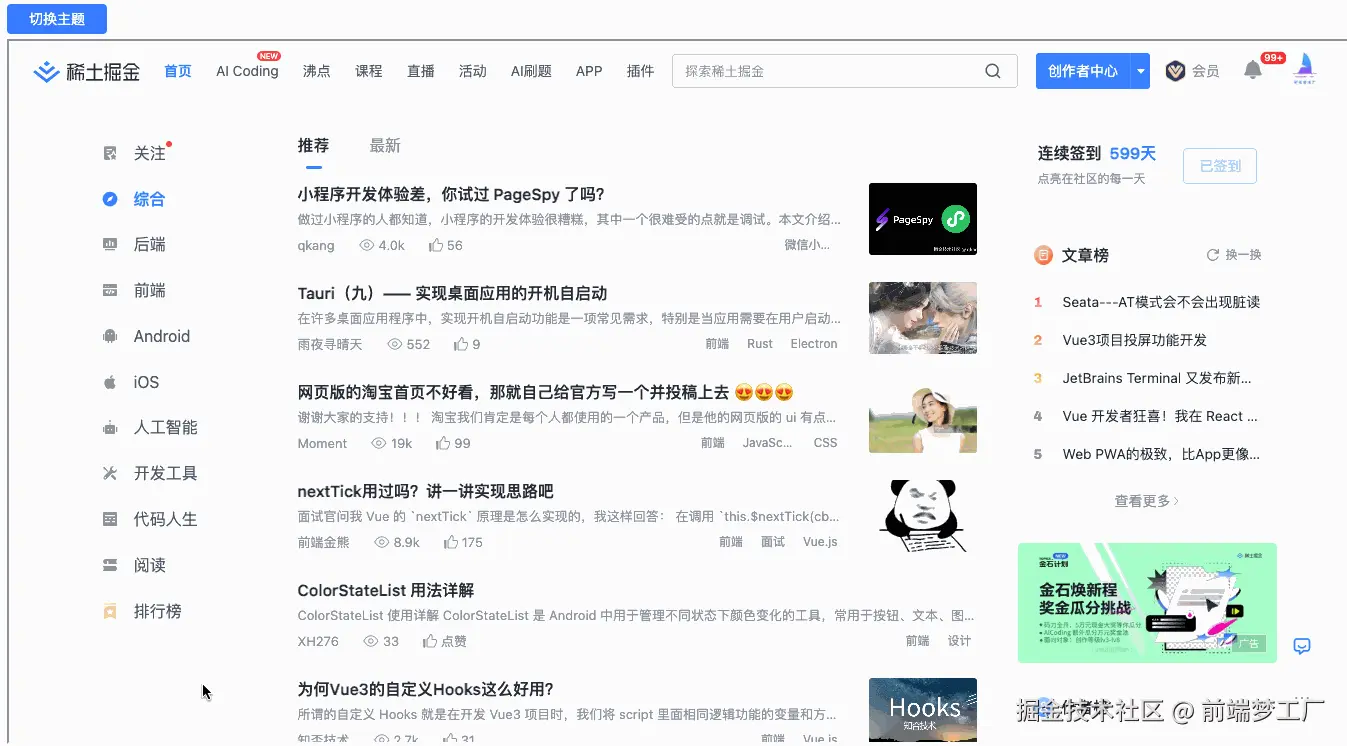
Task: Select the 代码人生 sidebar icon
Action: (x=110, y=519)
